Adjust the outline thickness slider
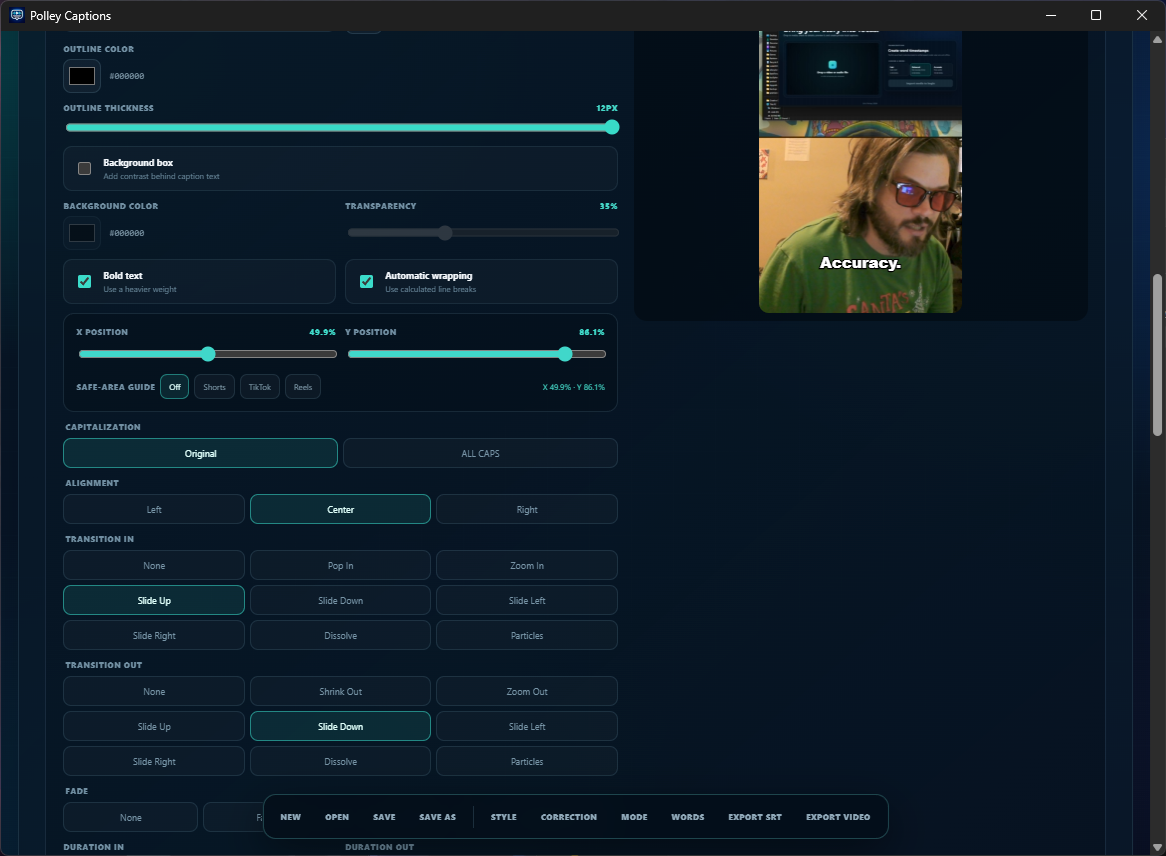1166x856 pixels. click(342, 127)
